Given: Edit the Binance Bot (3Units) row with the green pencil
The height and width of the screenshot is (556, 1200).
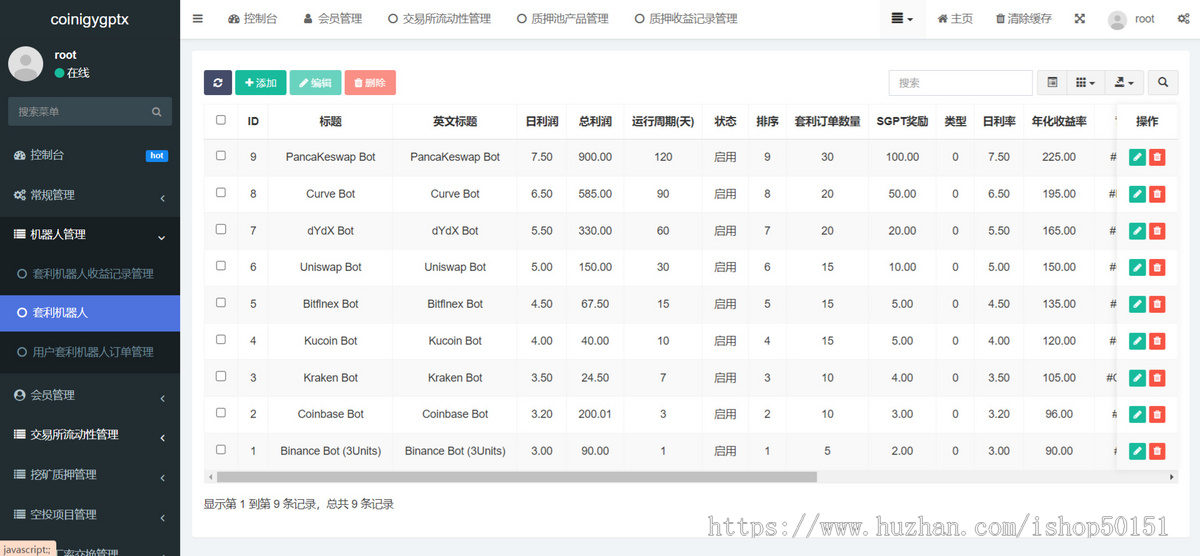Looking at the screenshot, I should click(1137, 451).
